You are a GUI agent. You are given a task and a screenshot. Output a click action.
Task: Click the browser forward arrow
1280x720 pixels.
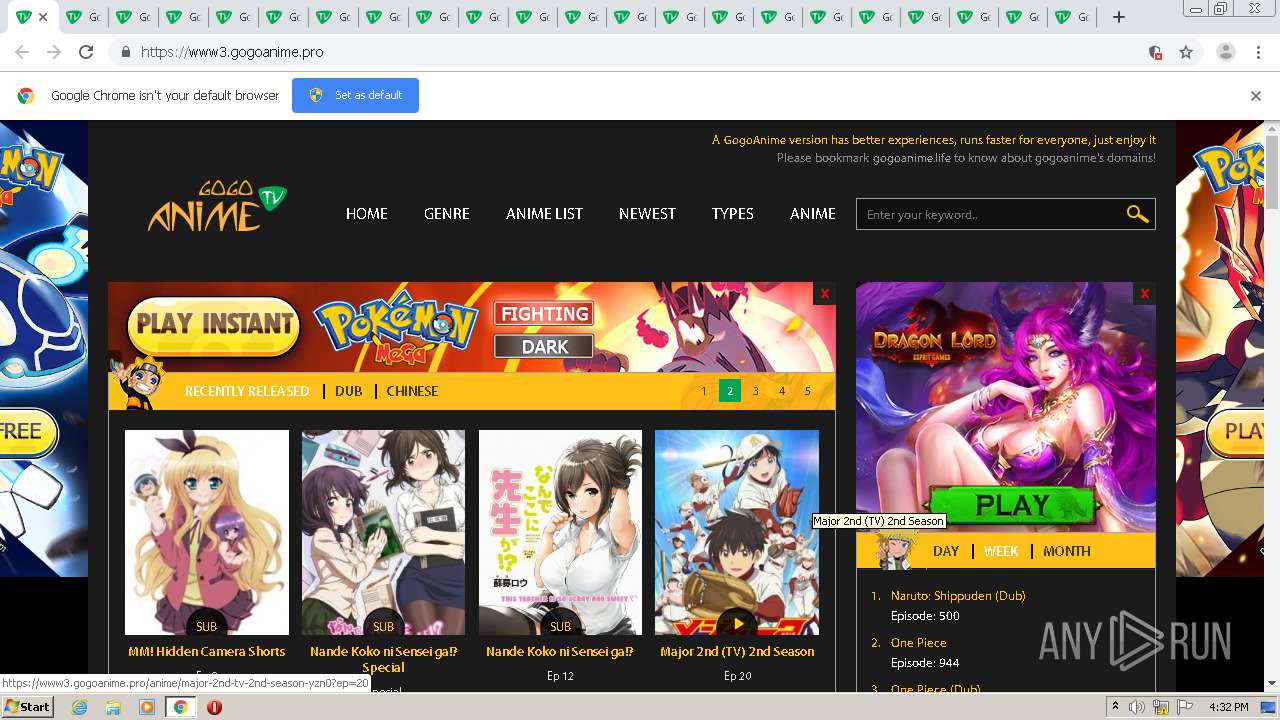(54, 52)
